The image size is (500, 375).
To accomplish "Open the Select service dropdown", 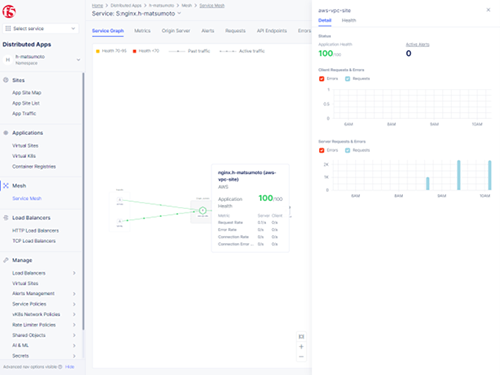I will pos(41,28).
